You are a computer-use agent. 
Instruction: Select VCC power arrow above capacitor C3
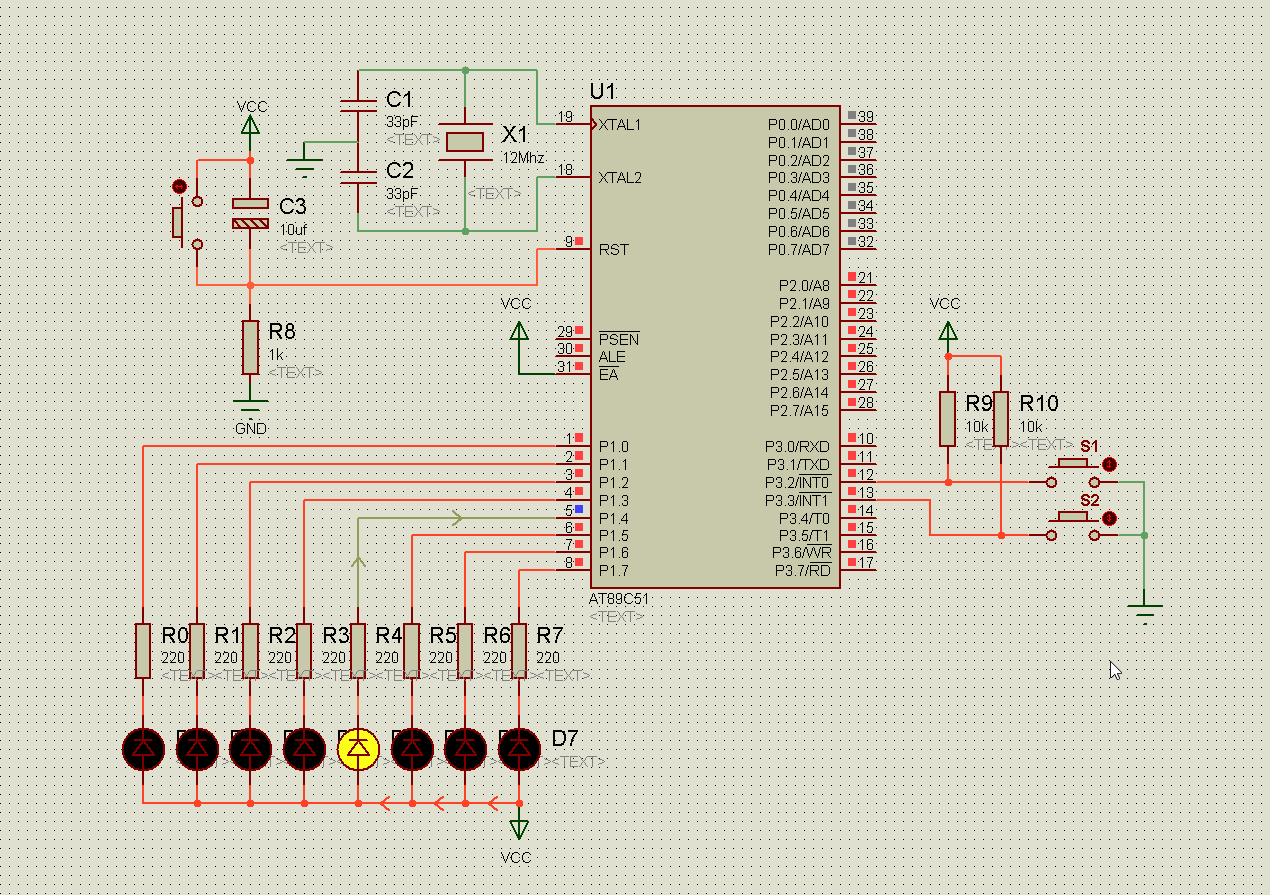click(x=250, y=124)
